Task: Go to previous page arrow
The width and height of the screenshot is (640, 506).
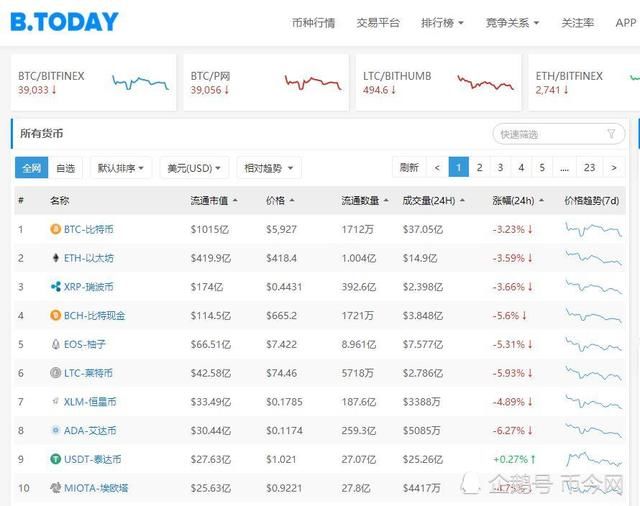Action: 437,167
